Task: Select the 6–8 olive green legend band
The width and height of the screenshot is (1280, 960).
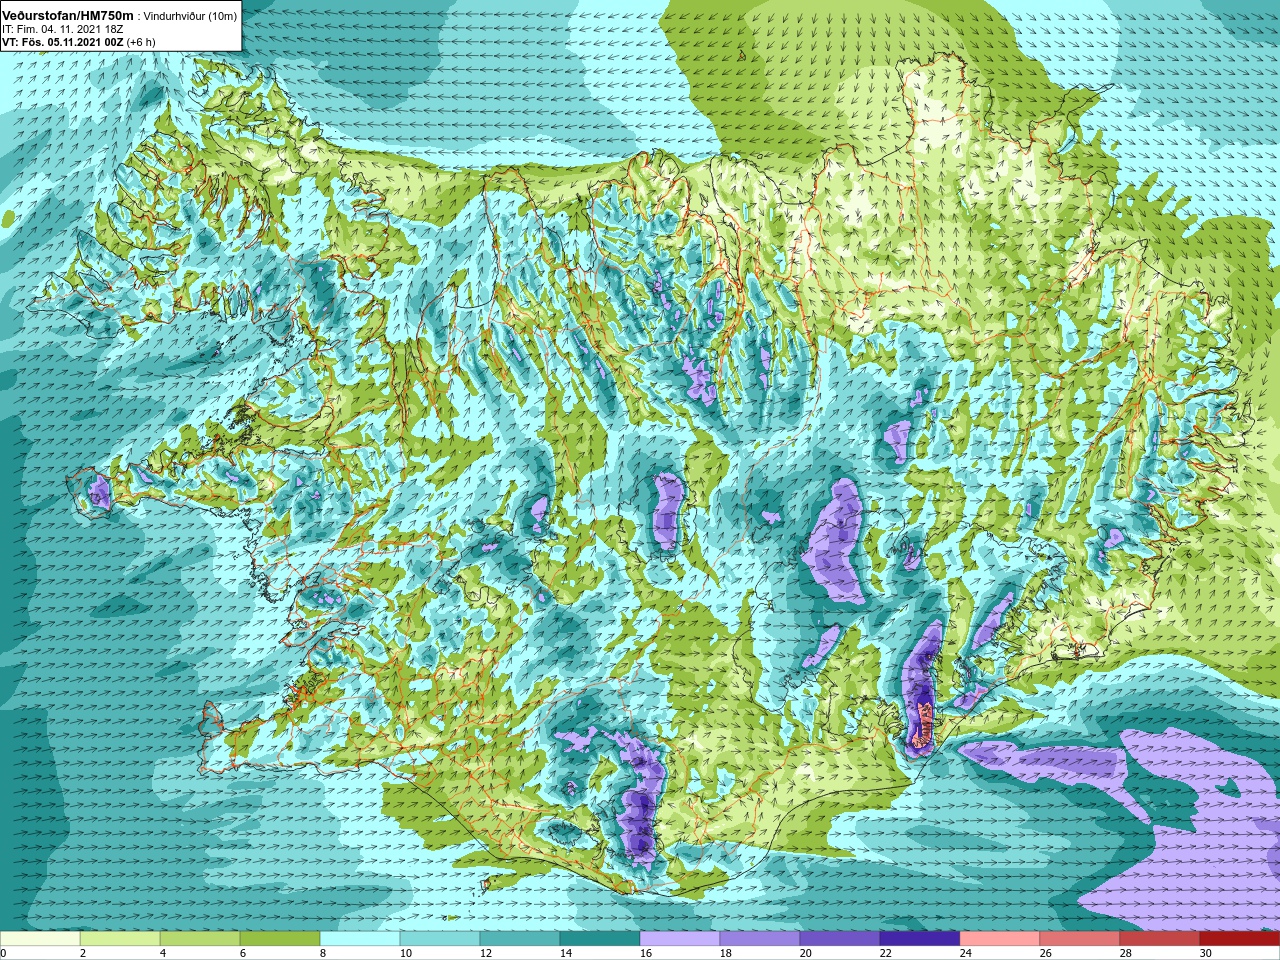Action: 280,939
